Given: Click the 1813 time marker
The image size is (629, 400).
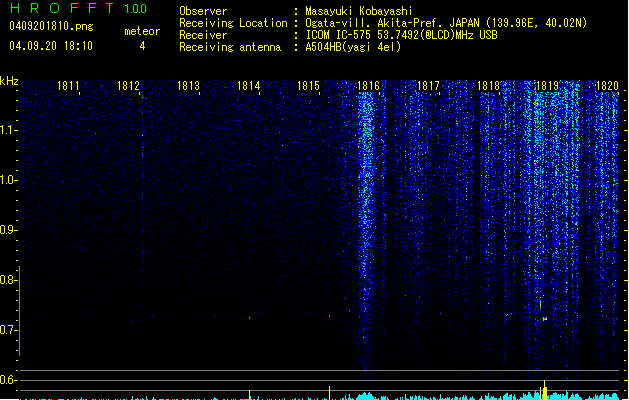Looking at the screenshot, I should coord(188,86).
